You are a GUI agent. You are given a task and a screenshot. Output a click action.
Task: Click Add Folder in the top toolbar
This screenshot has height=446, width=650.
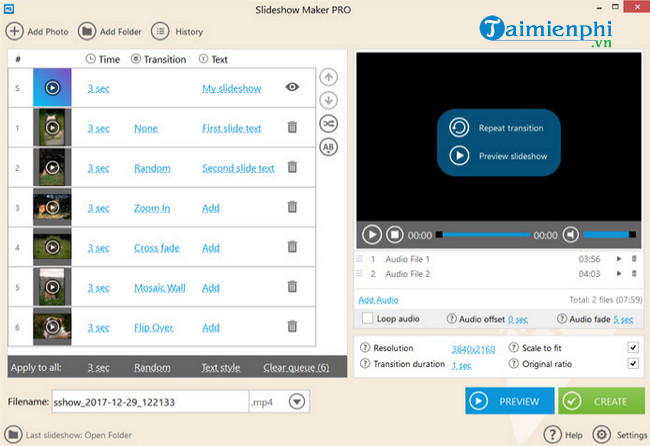pos(110,31)
